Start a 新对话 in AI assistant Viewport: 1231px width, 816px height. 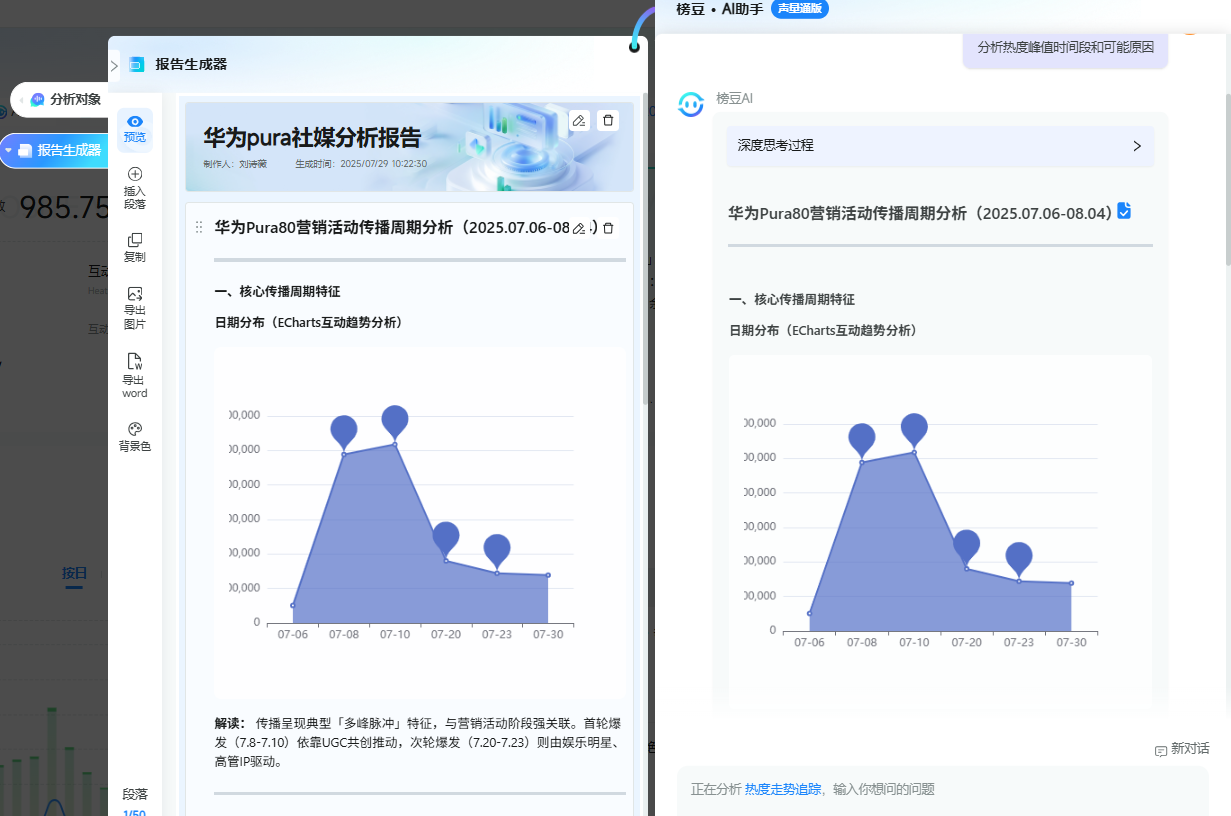tap(1182, 749)
